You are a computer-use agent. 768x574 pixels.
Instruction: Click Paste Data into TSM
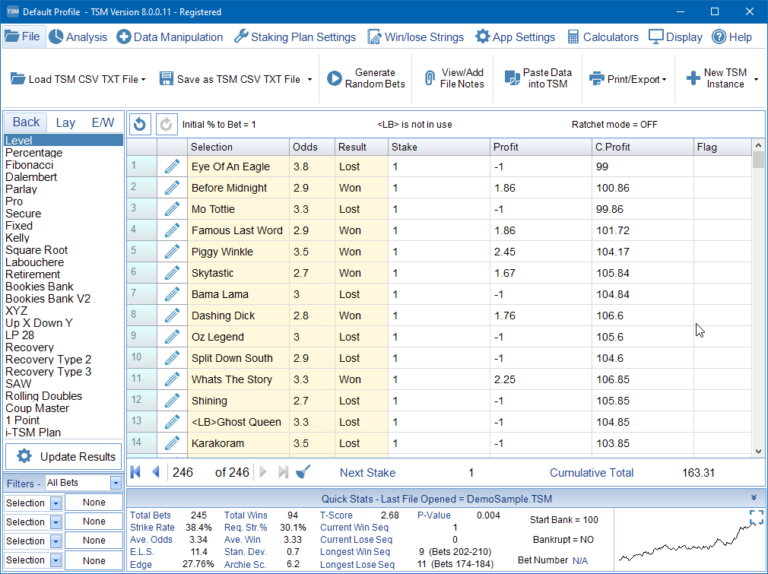click(x=539, y=78)
